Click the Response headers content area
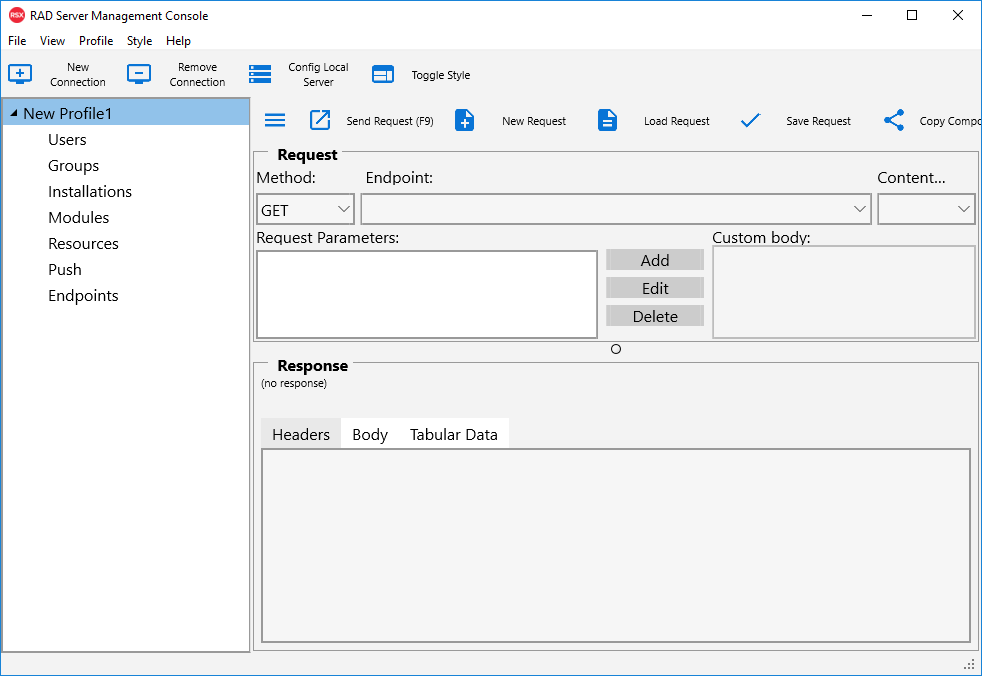The width and height of the screenshot is (982, 676). [616, 545]
